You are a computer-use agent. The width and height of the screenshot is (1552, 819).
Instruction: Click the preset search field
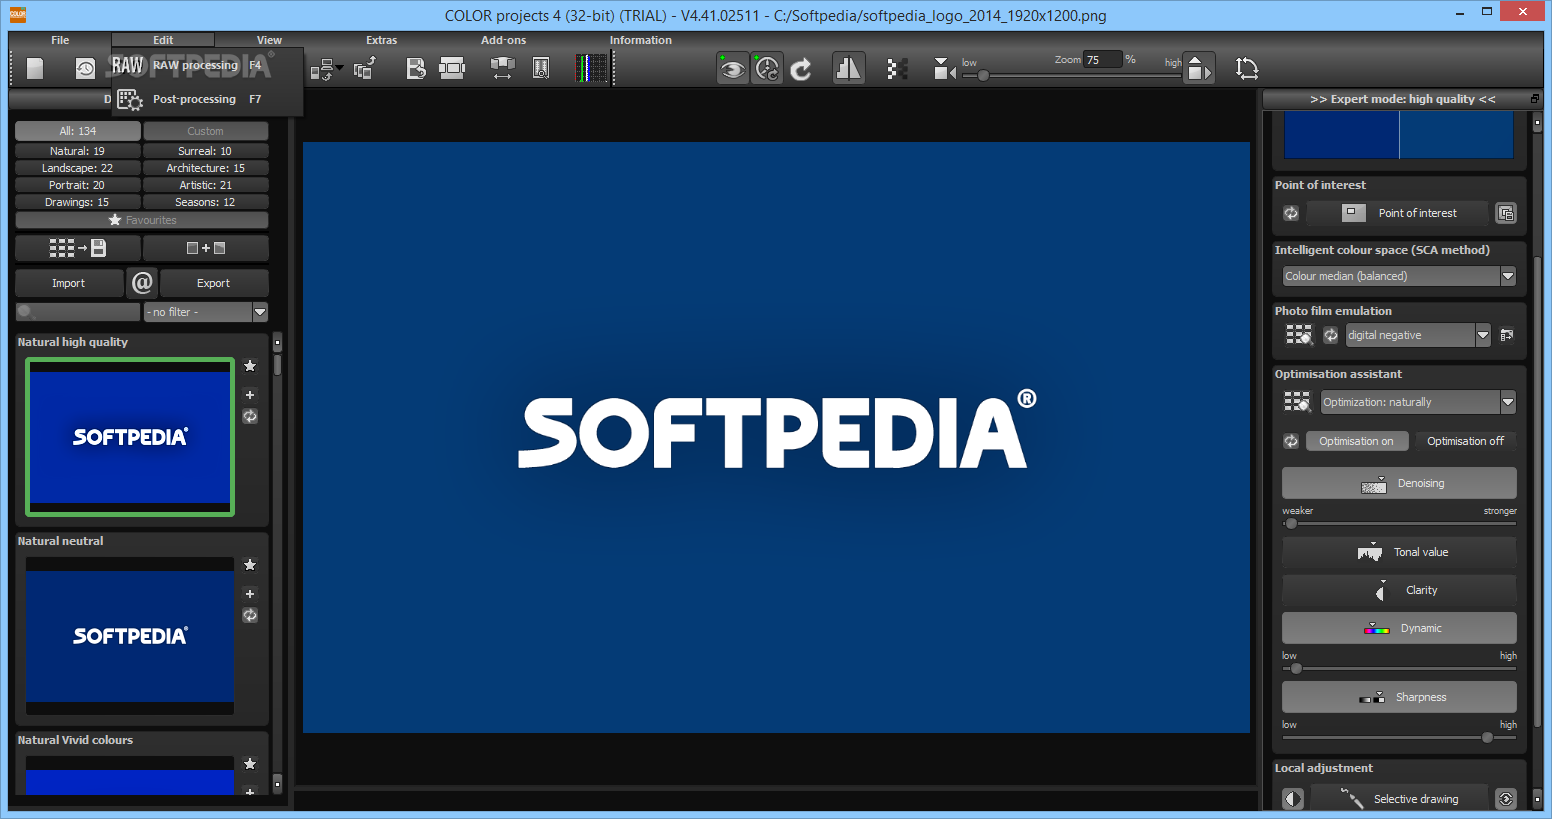pos(78,312)
